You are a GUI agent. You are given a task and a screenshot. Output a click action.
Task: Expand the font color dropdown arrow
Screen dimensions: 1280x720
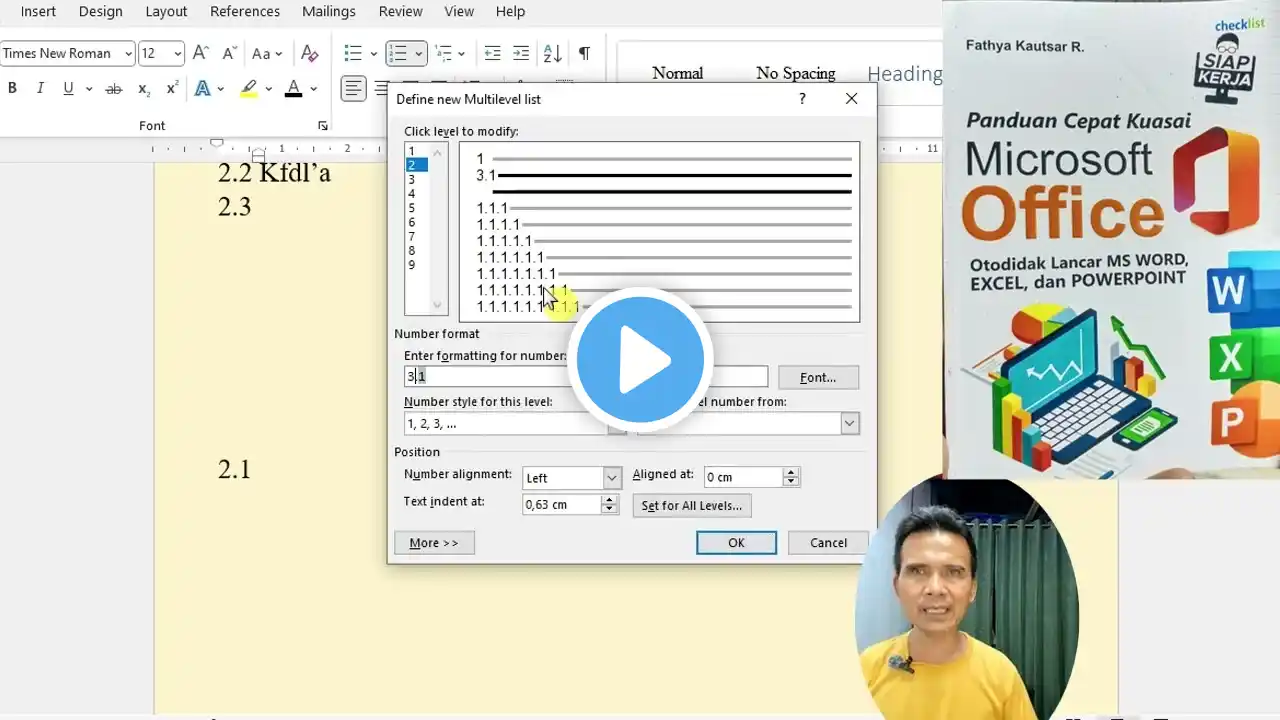(313, 88)
